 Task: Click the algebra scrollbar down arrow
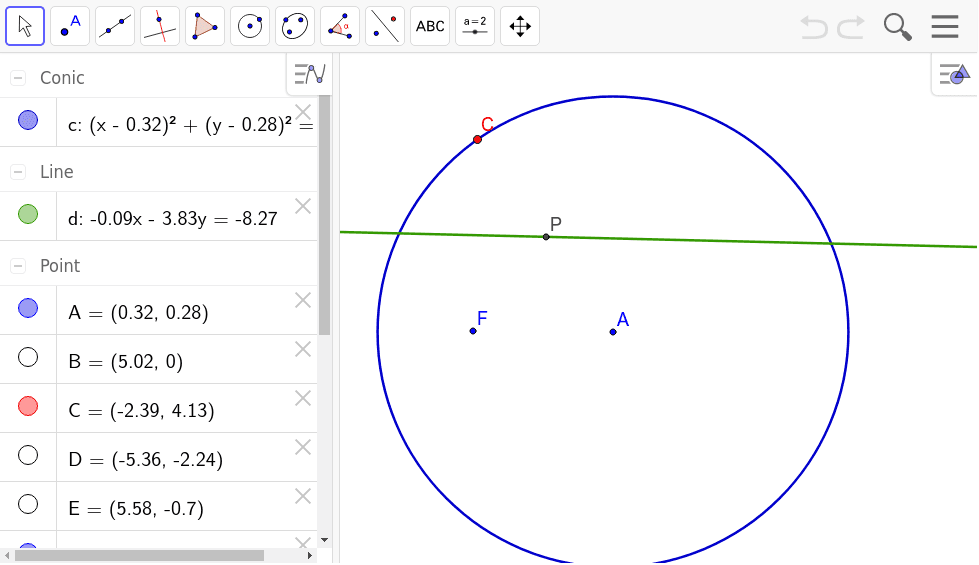324,540
